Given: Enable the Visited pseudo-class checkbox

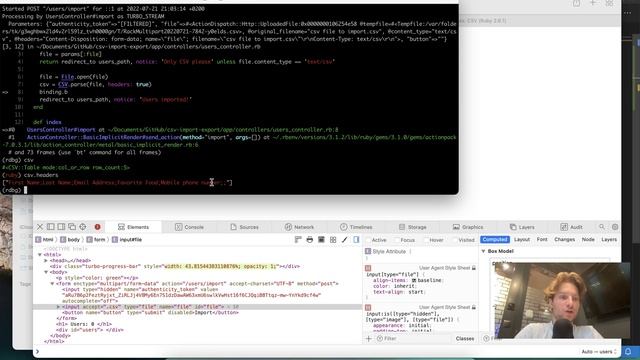Looking at the screenshot, I should point(455,240).
